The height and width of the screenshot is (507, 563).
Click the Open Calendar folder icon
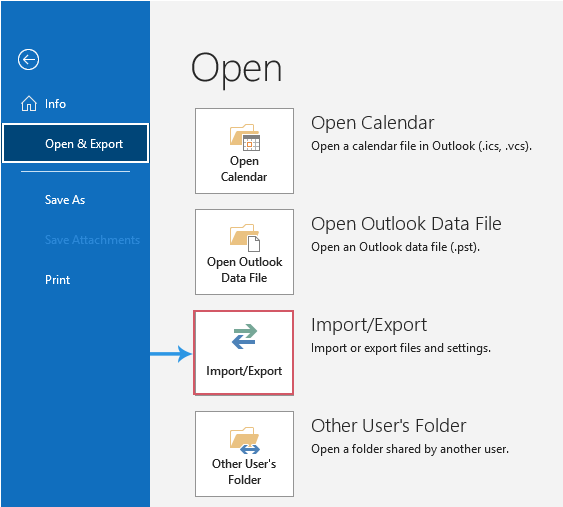coord(245,138)
